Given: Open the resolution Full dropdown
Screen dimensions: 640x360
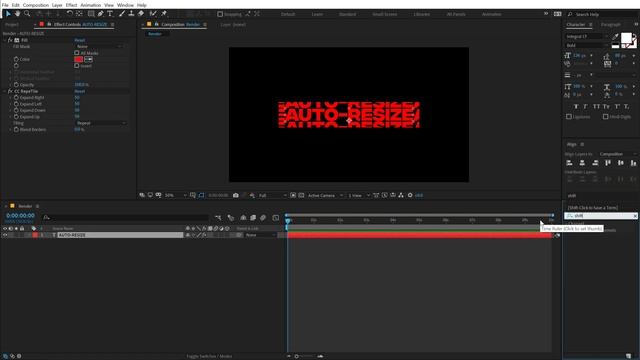Looking at the screenshot, I should tap(272, 196).
